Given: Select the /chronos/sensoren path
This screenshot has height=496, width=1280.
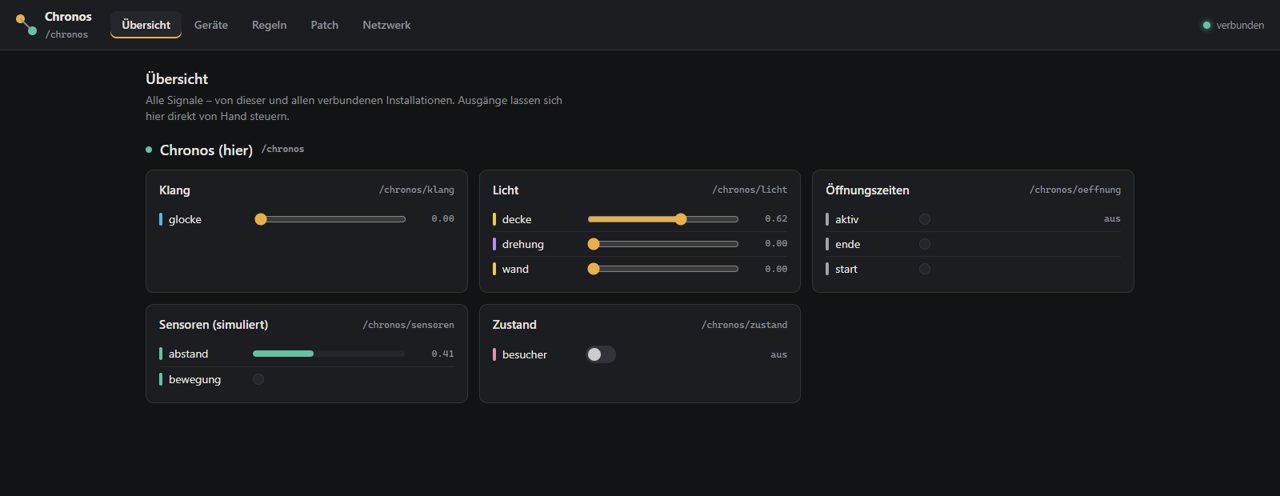Looking at the screenshot, I should point(408,325).
